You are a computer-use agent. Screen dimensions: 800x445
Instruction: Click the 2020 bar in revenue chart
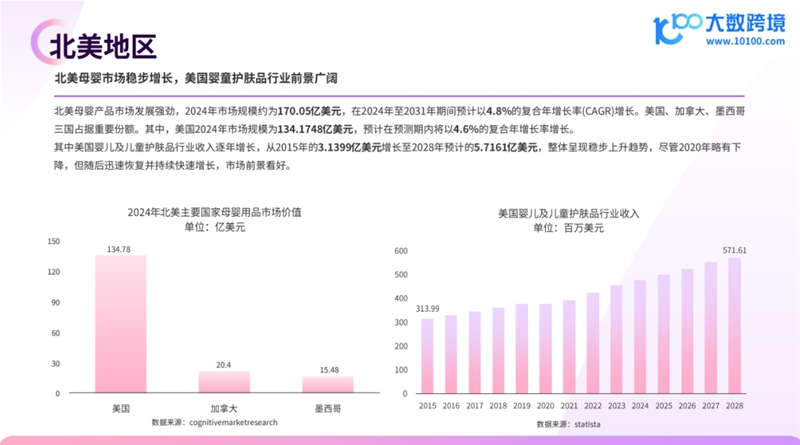[545, 352]
